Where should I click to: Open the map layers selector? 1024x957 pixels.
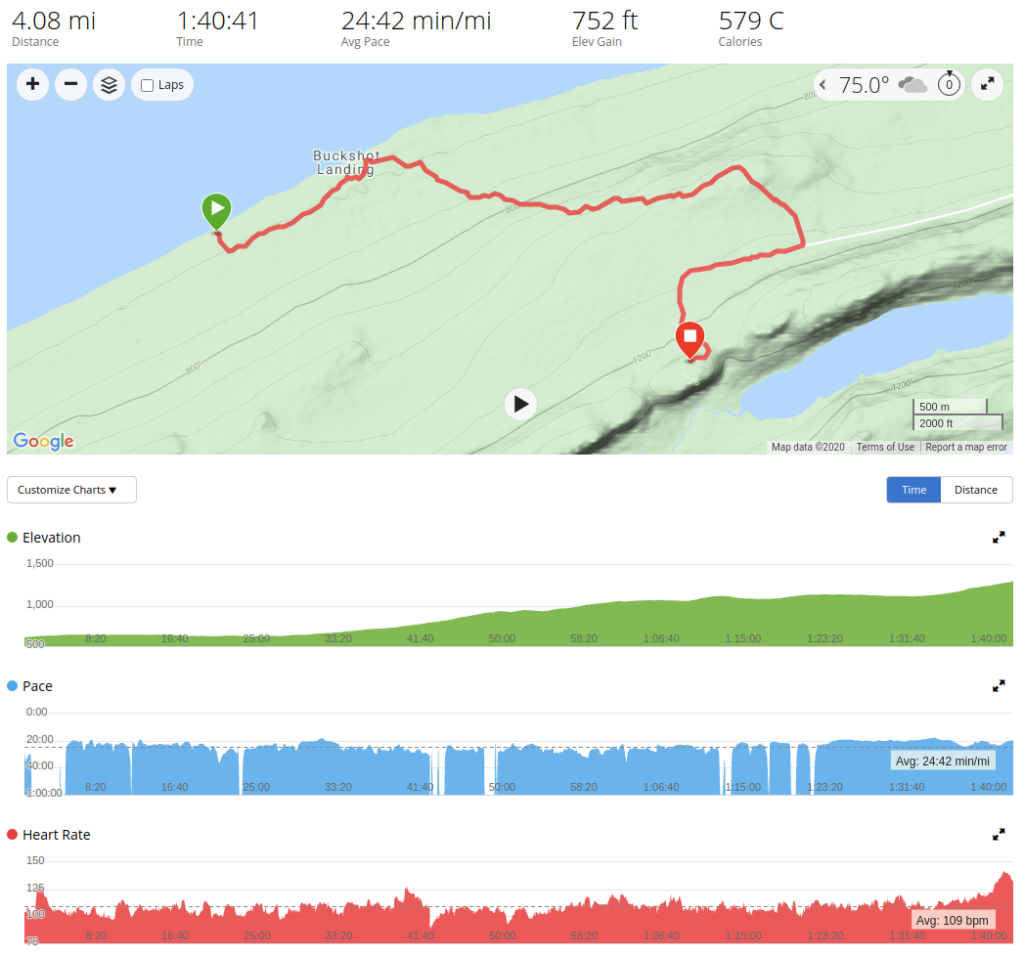(109, 84)
